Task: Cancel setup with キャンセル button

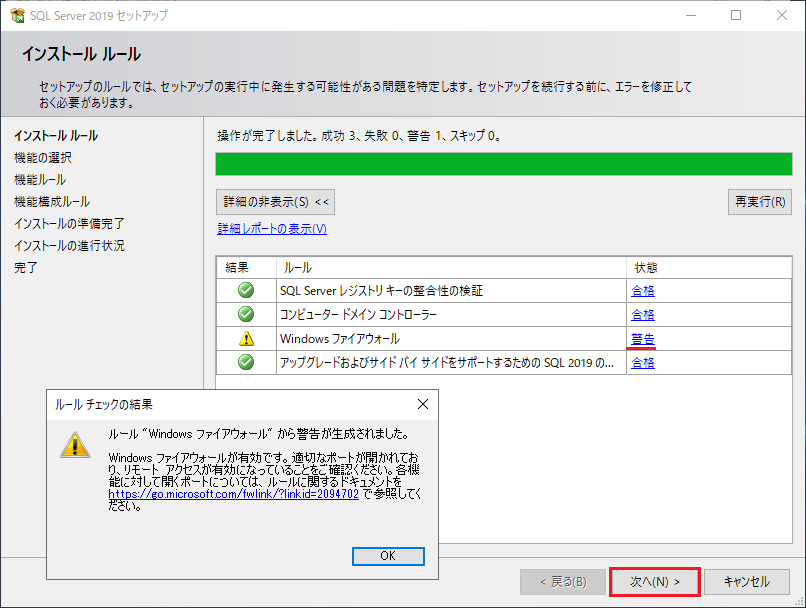Action: point(746,581)
